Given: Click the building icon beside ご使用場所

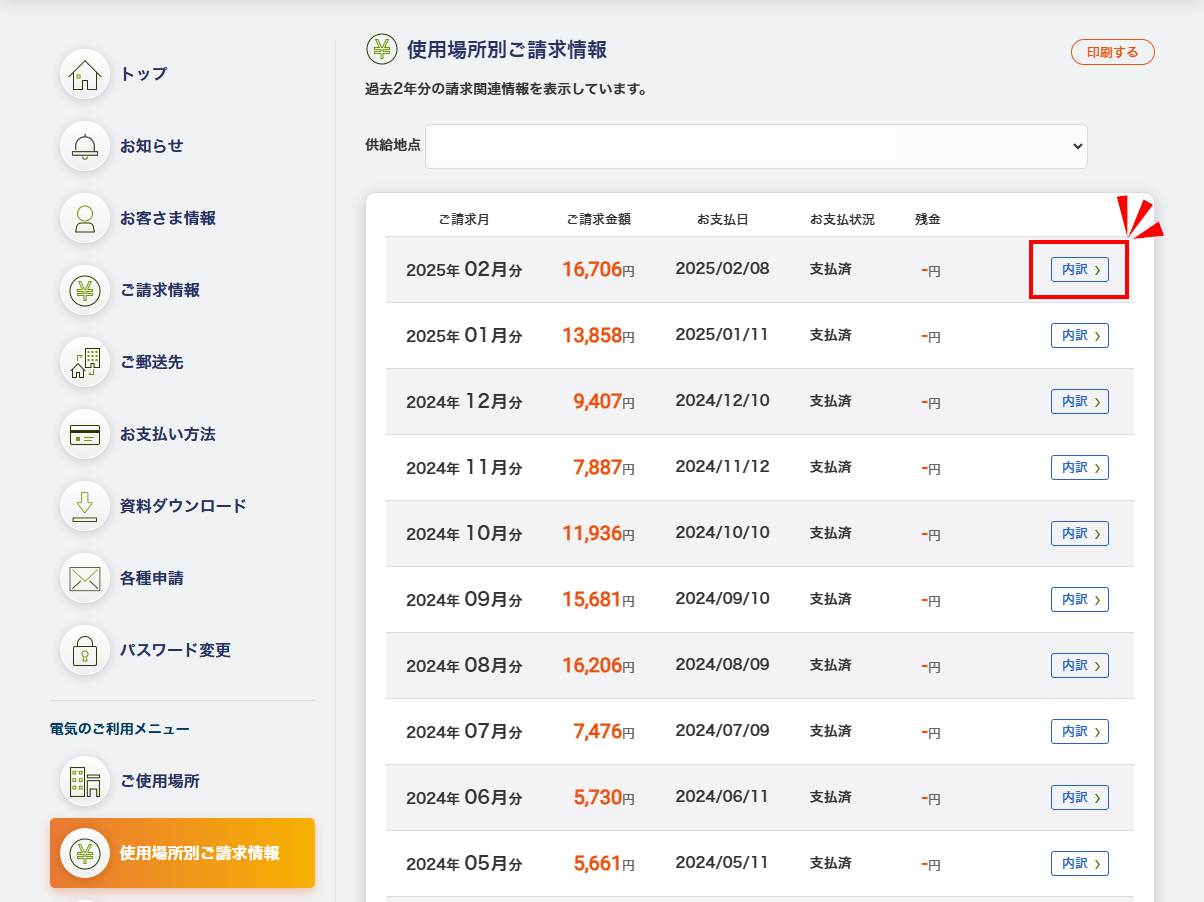Looking at the screenshot, I should coord(85,781).
